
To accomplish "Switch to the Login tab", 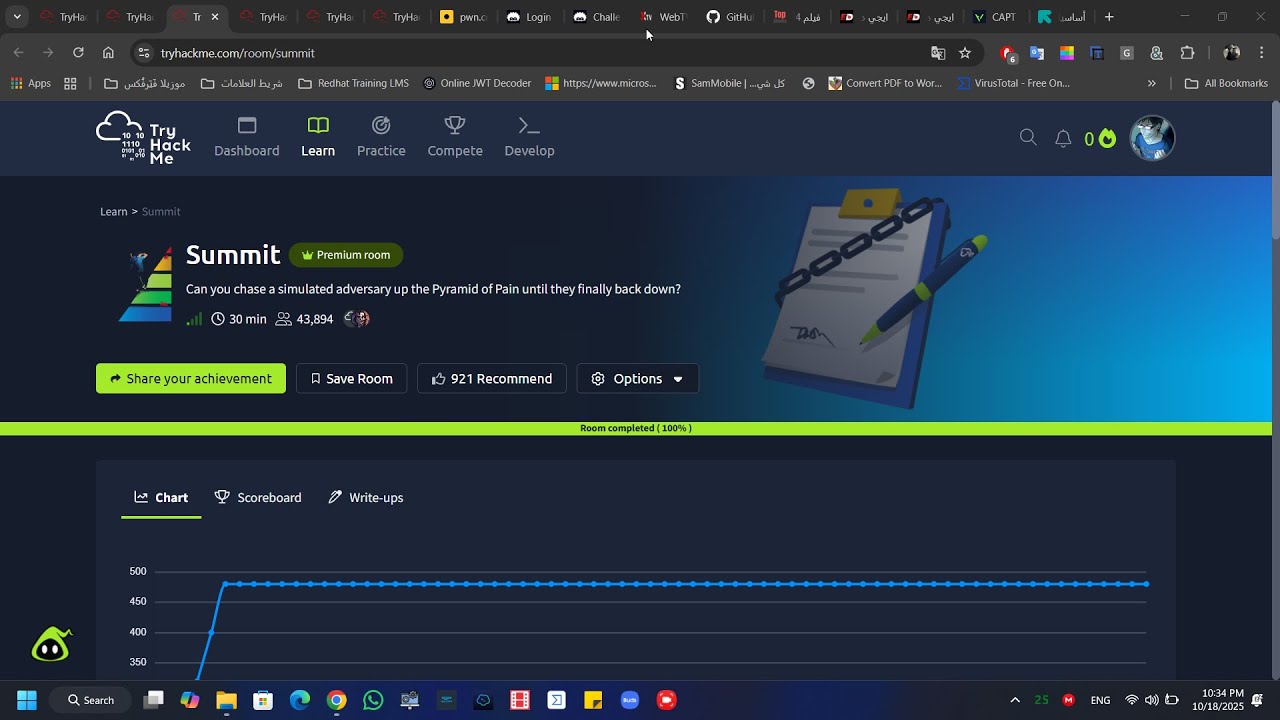I will [529, 17].
